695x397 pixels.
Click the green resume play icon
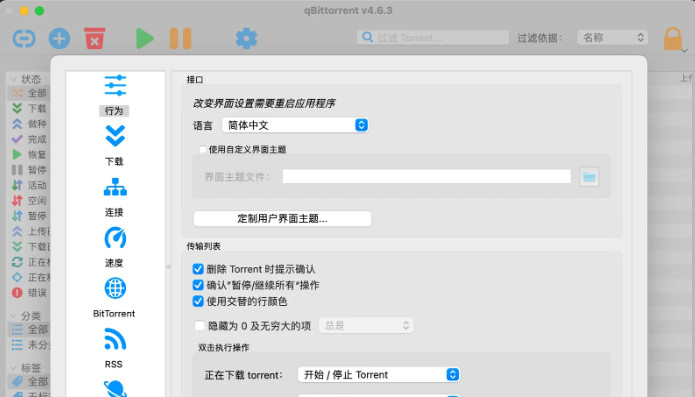pyautogui.click(x=144, y=39)
